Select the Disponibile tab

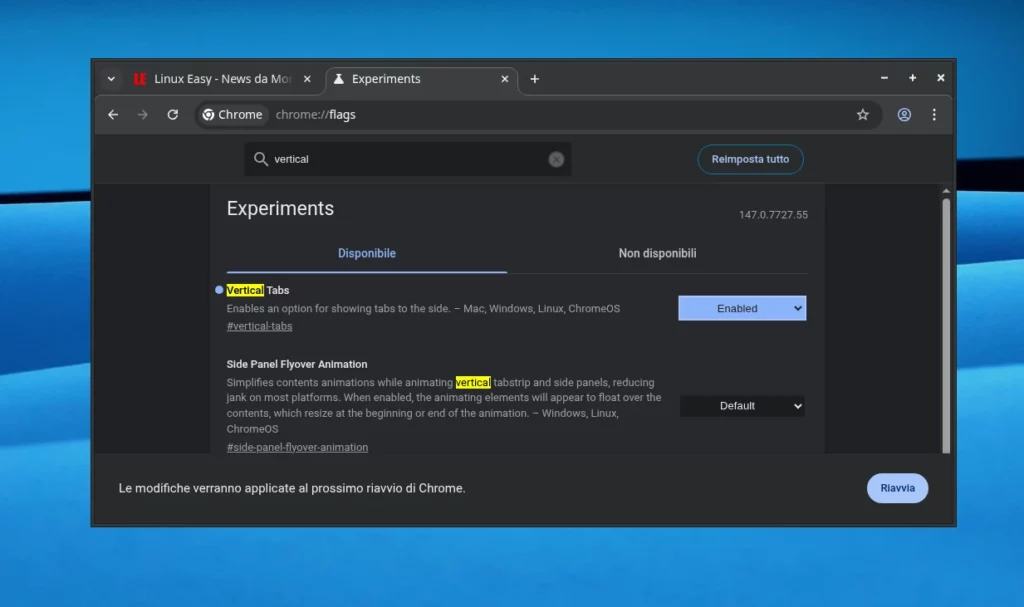(x=367, y=254)
